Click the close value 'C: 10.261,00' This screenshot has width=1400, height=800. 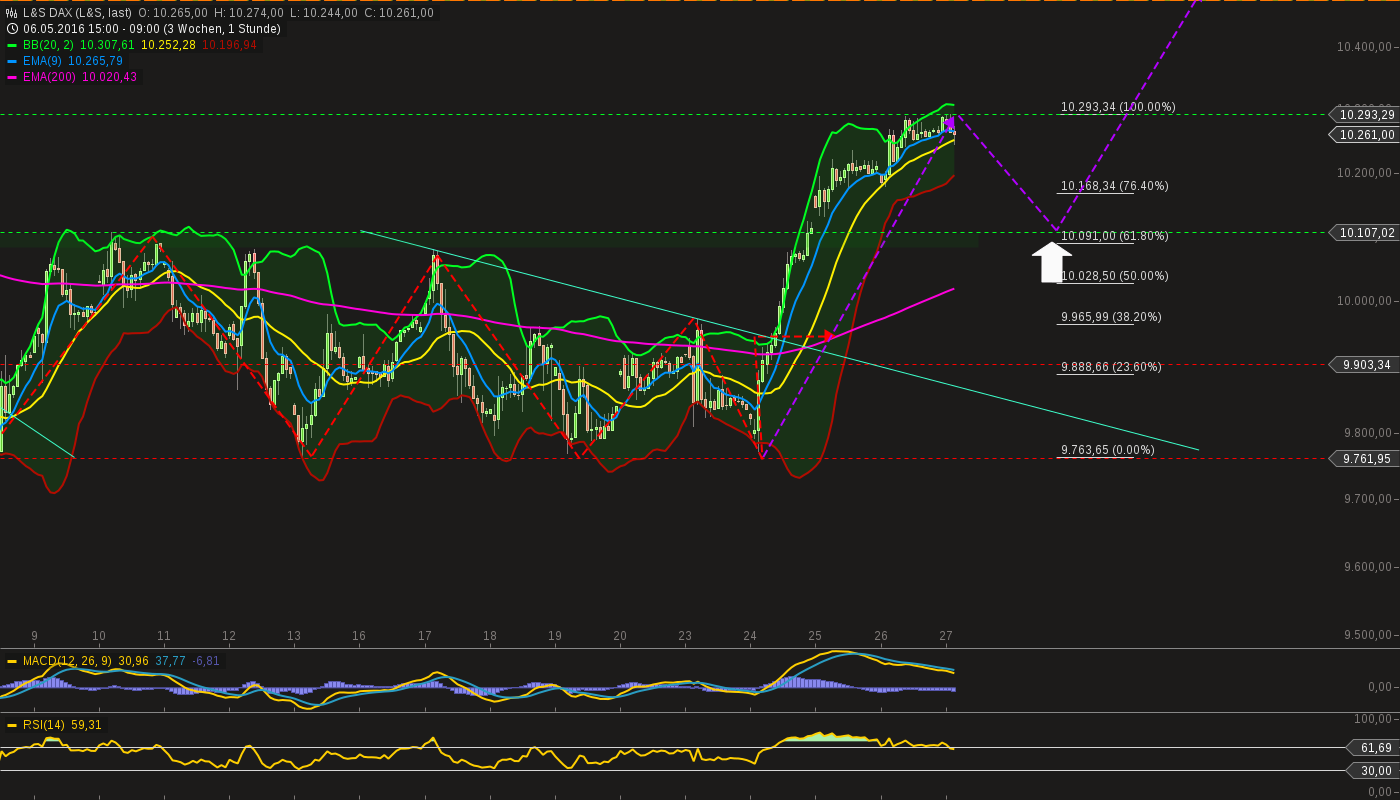click(x=399, y=13)
